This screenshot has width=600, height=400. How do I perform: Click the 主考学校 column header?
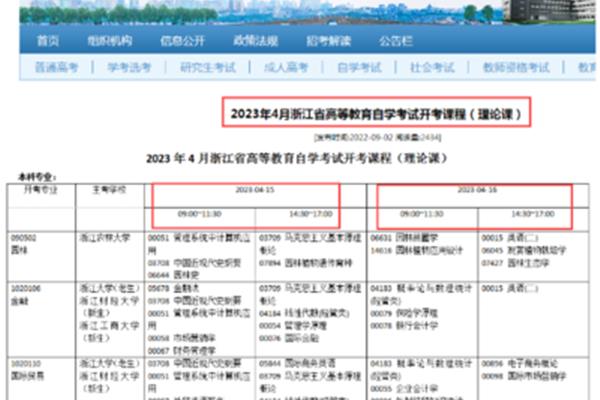point(109,189)
